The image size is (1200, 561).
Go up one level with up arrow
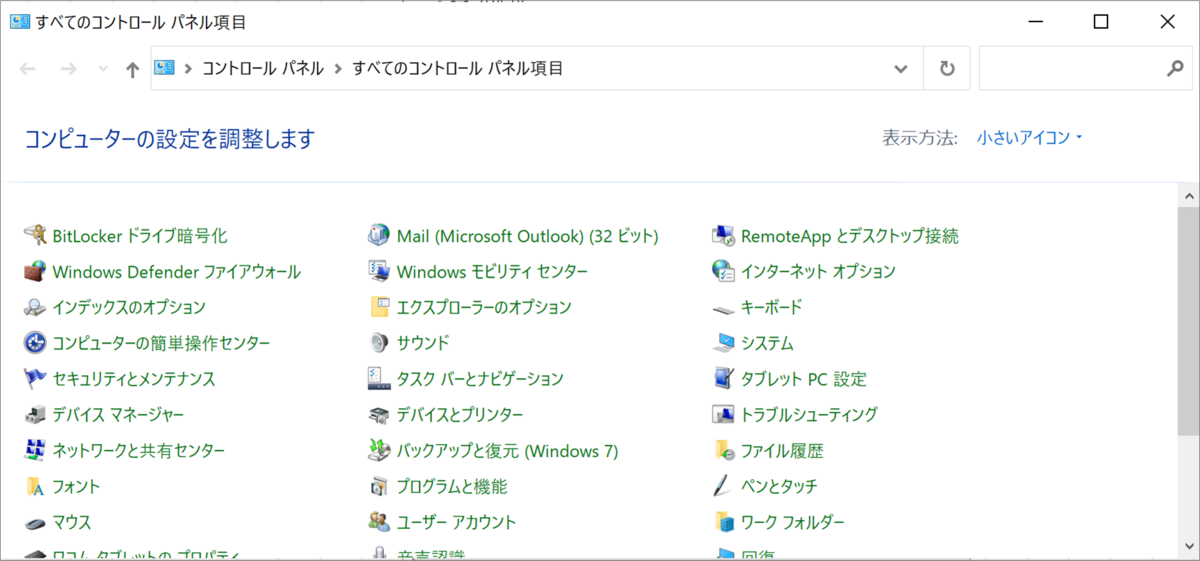pos(132,69)
